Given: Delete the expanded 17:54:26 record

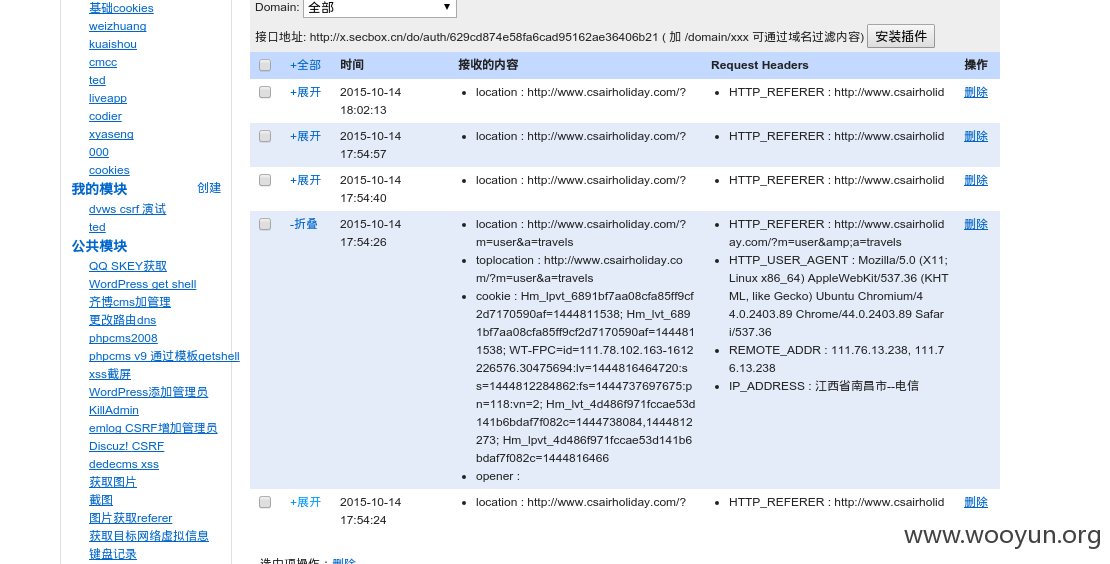Looking at the screenshot, I should pos(975,224).
